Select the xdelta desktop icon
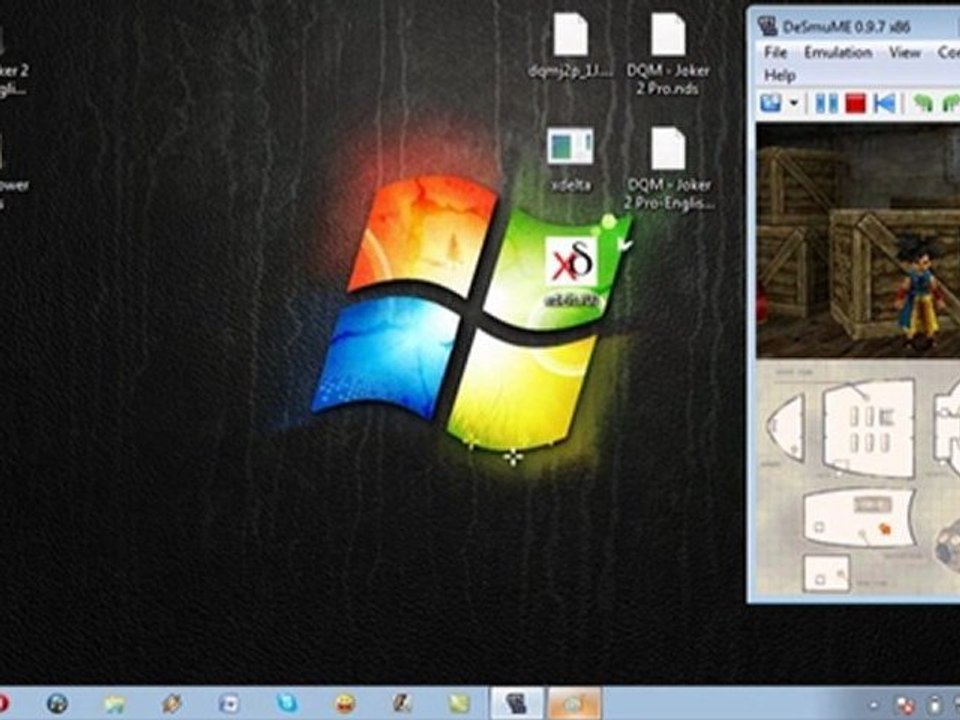 pyautogui.click(x=571, y=159)
